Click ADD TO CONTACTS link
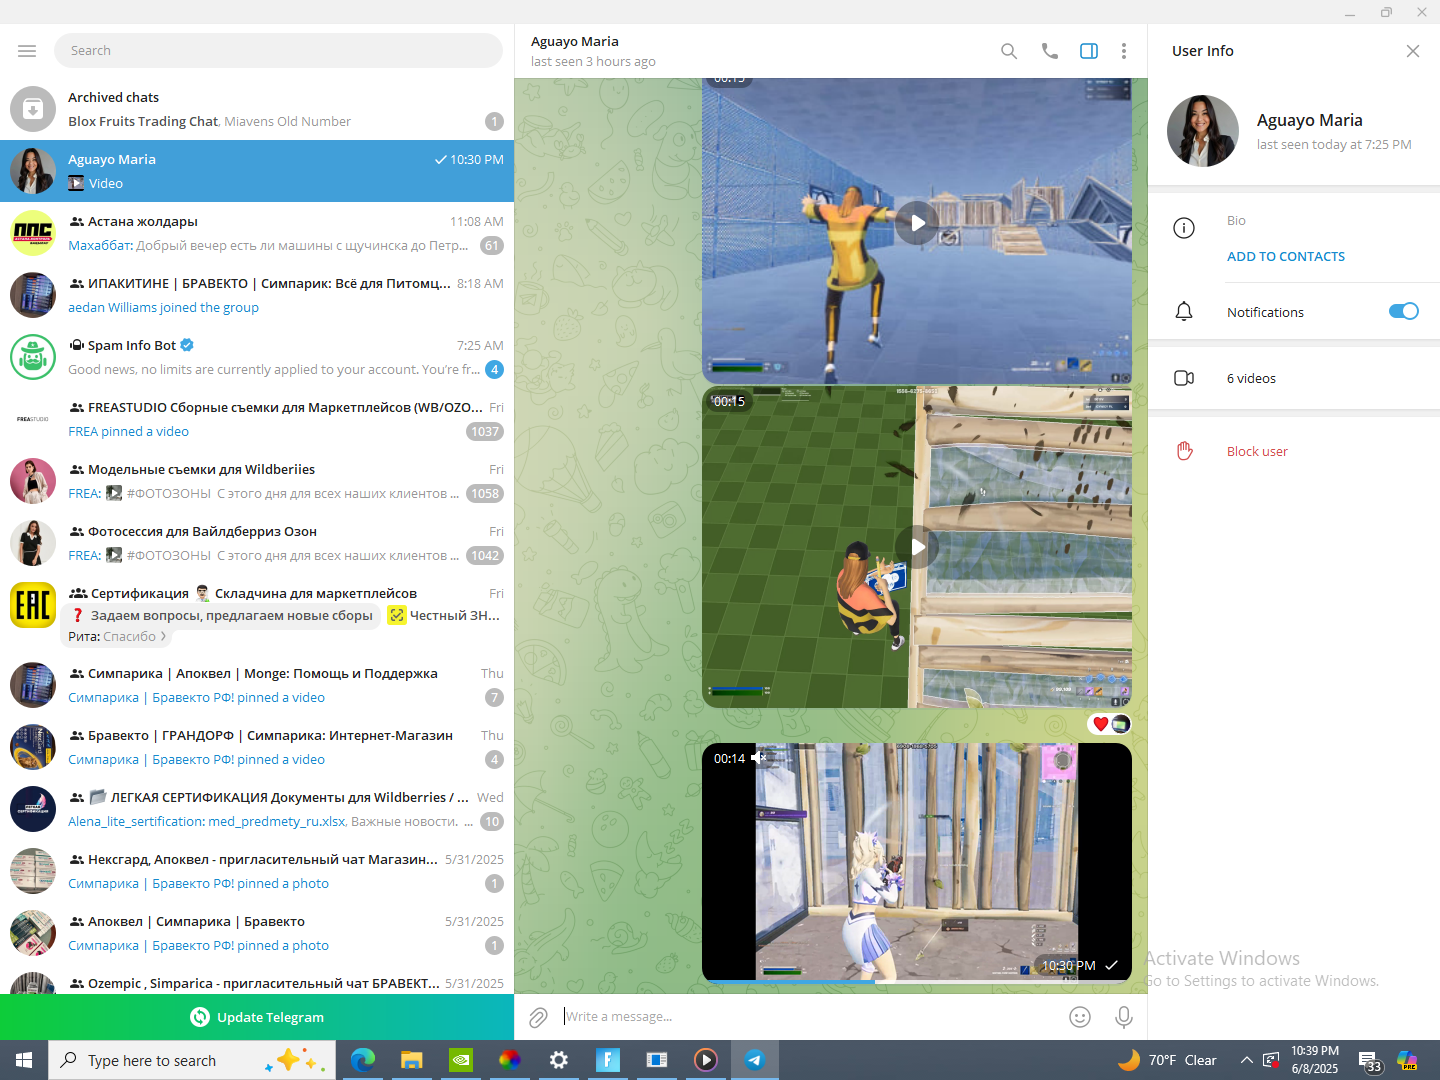The height and width of the screenshot is (1080, 1440). point(1286,257)
